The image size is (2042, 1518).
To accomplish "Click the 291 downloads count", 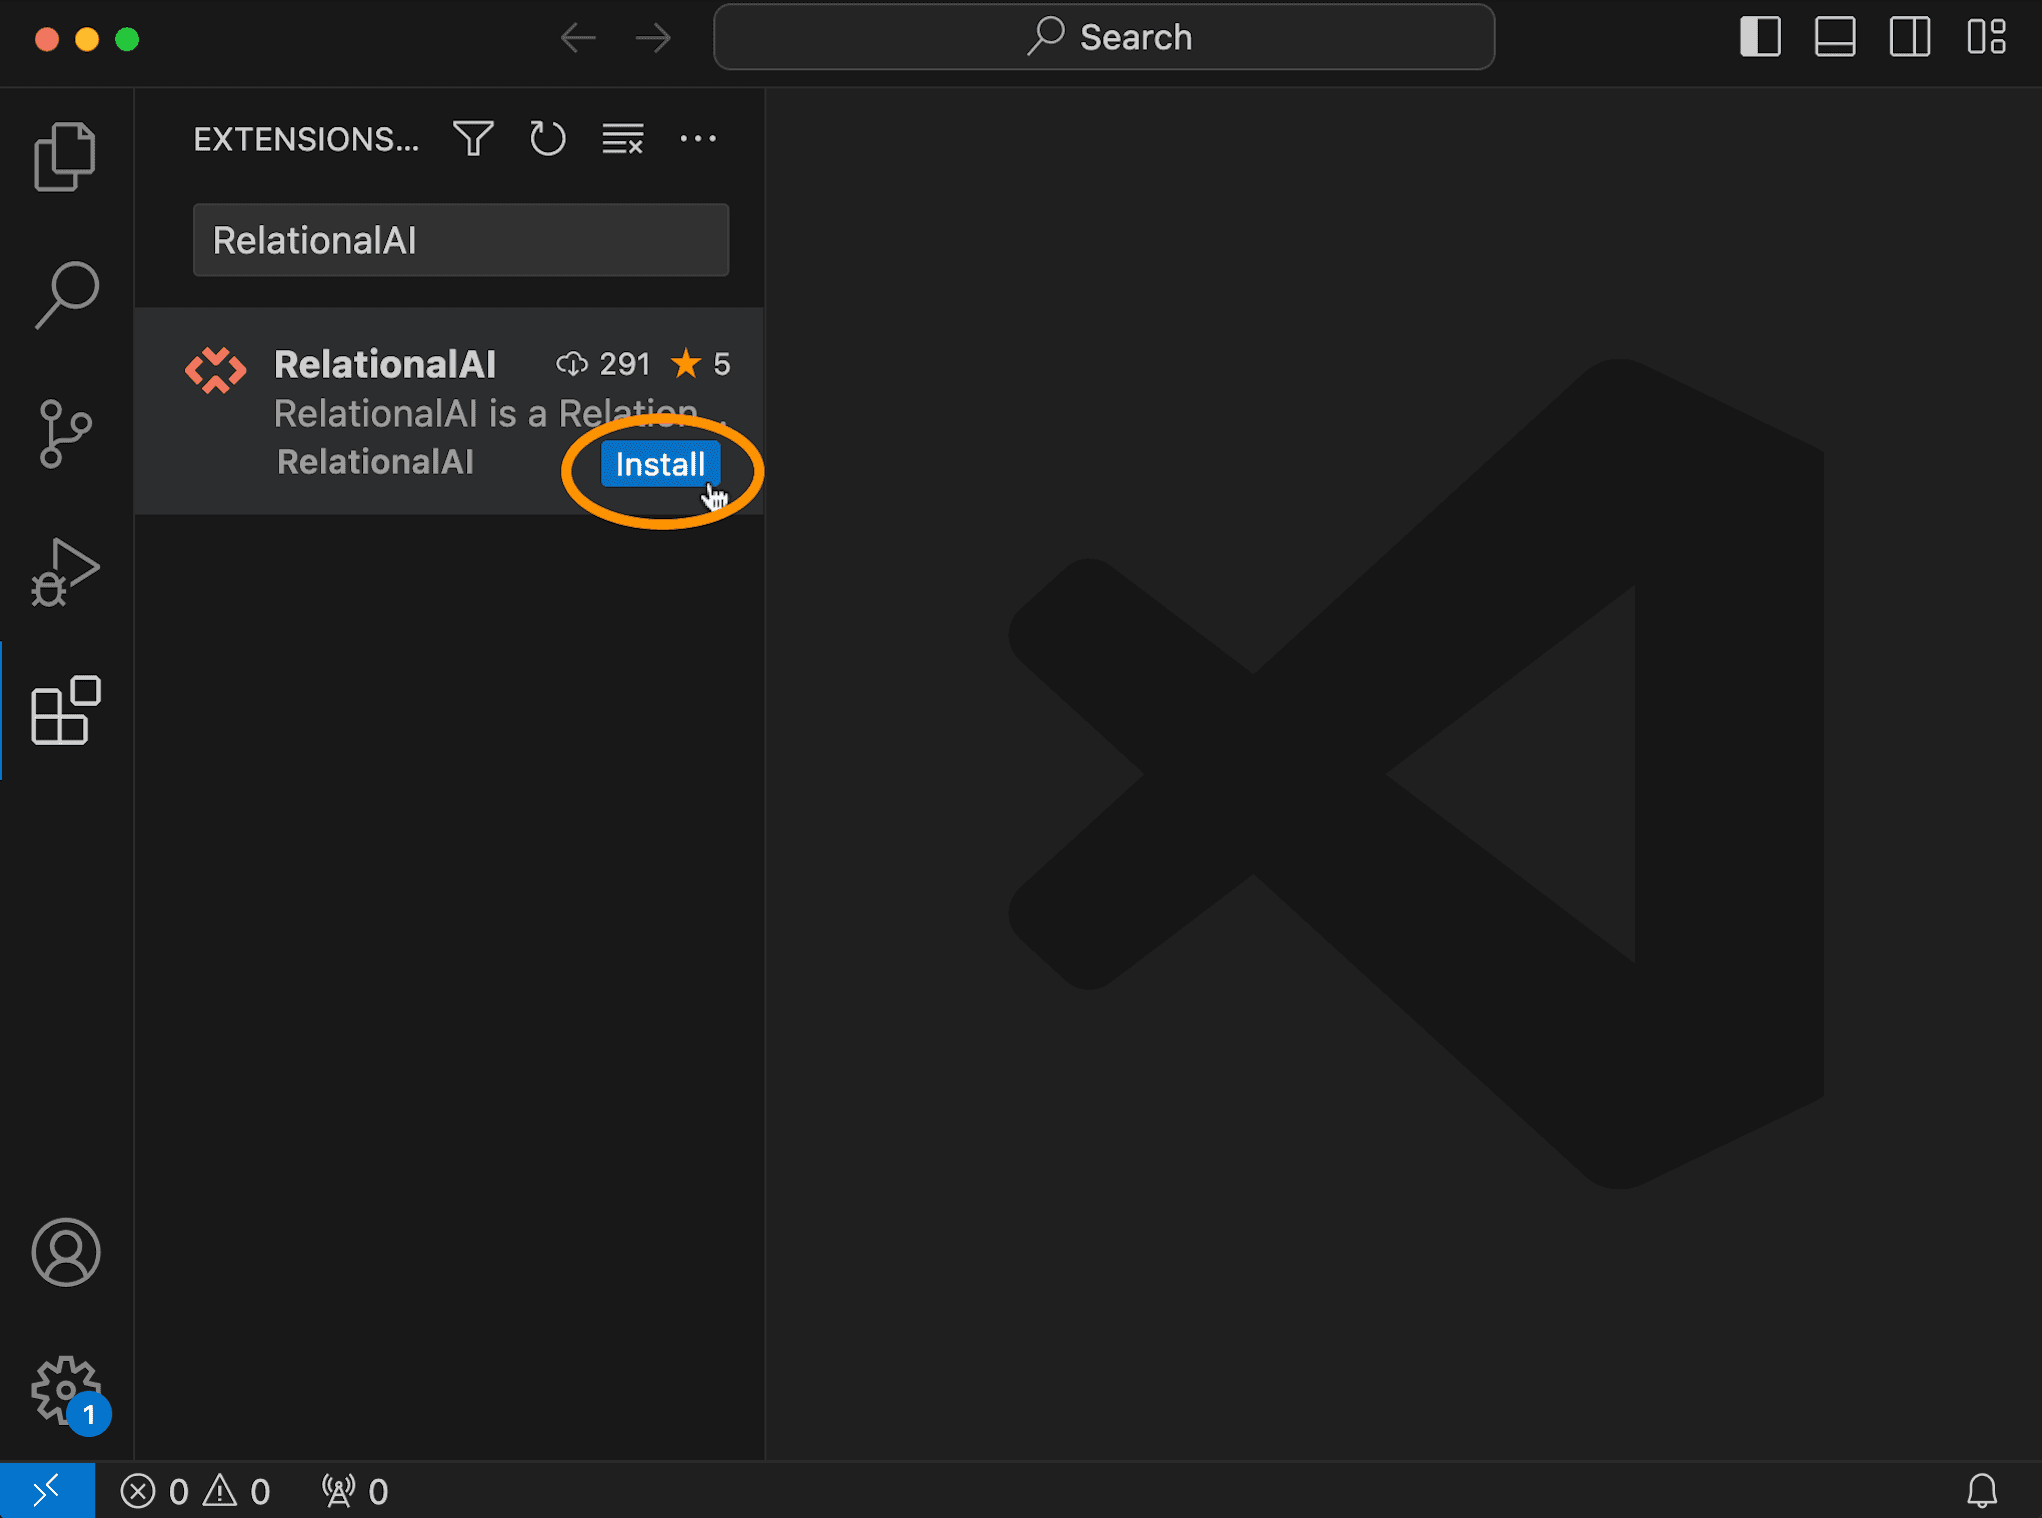I will click(x=604, y=364).
